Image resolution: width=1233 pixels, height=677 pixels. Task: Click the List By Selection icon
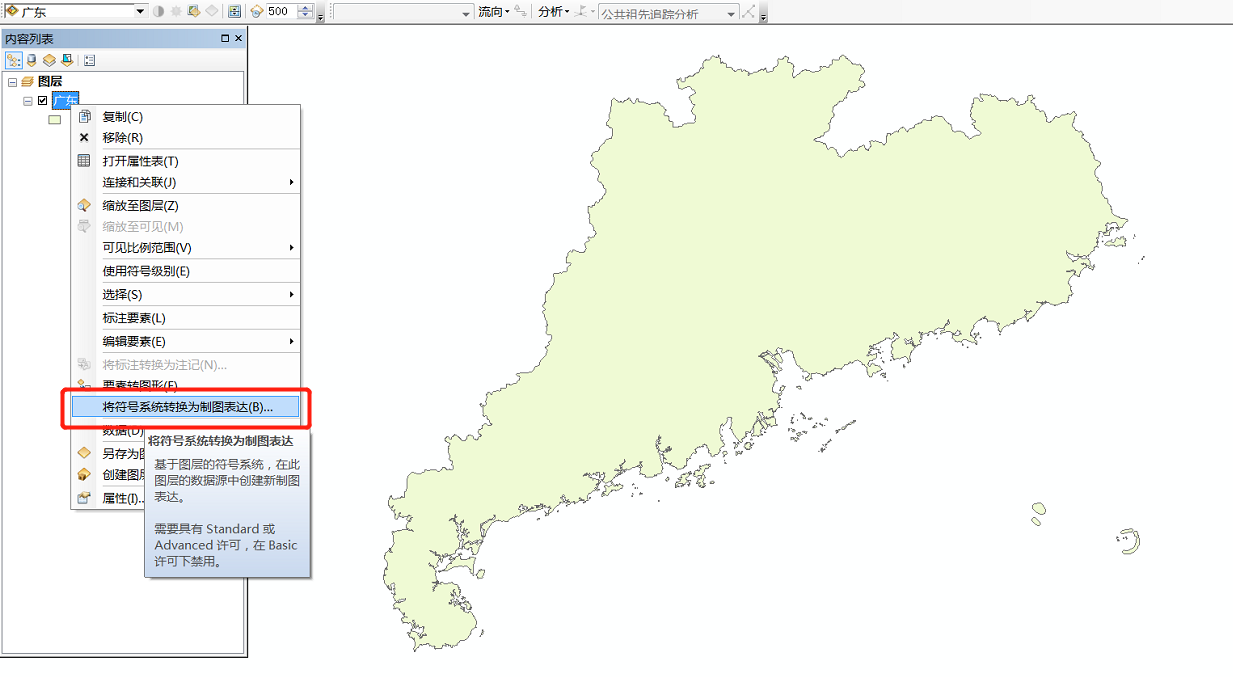[x=66, y=60]
